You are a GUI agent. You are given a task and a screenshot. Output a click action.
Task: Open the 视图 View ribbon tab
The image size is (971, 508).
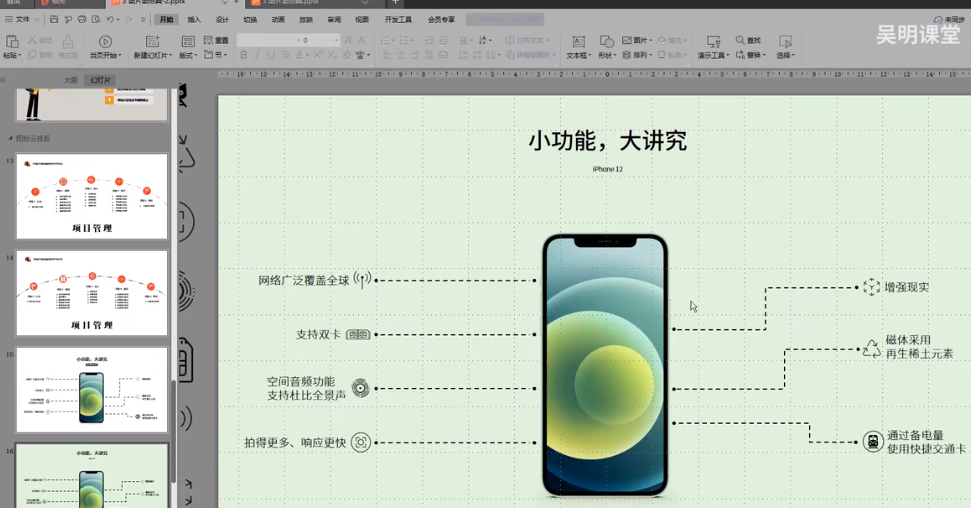(362, 19)
